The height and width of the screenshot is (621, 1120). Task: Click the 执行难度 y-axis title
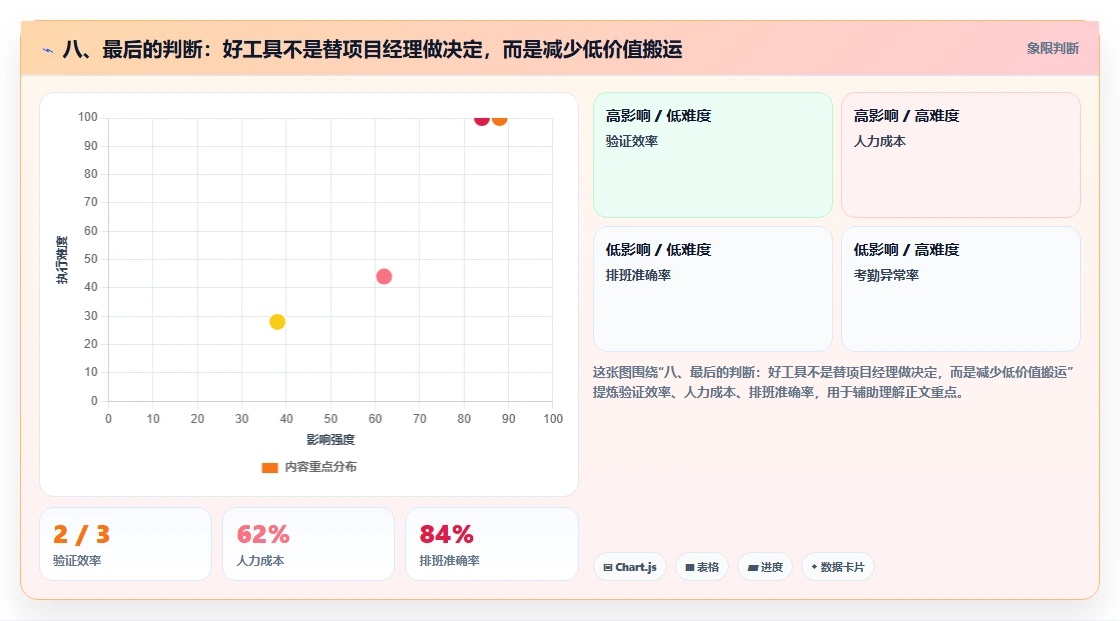click(x=62, y=259)
